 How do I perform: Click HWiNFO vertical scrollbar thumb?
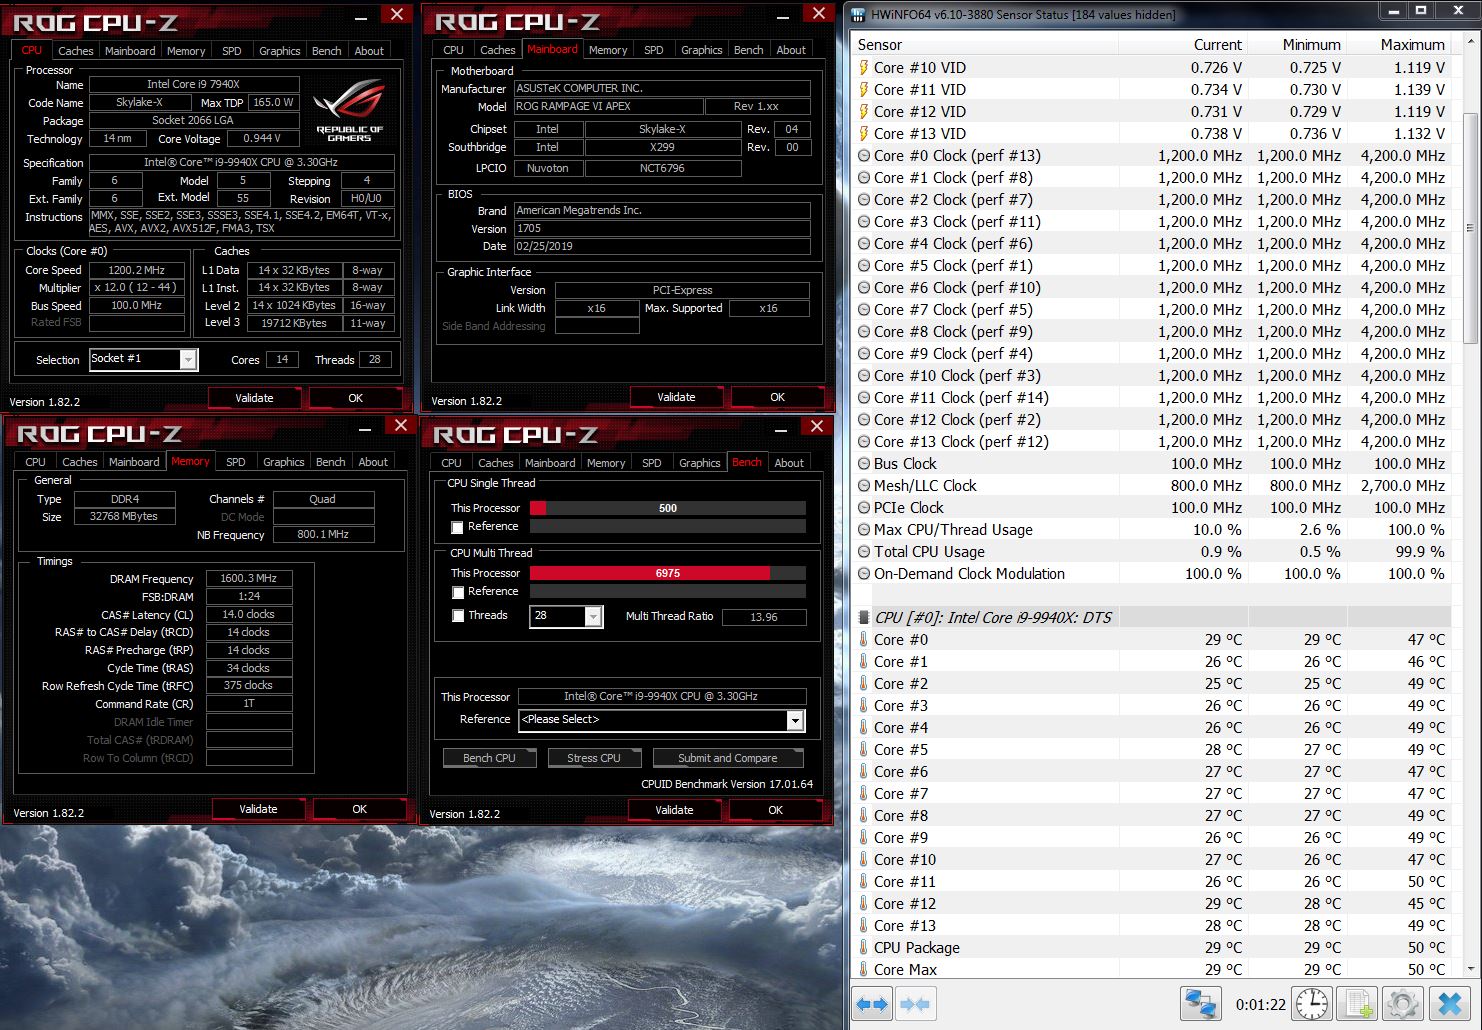(1470, 228)
